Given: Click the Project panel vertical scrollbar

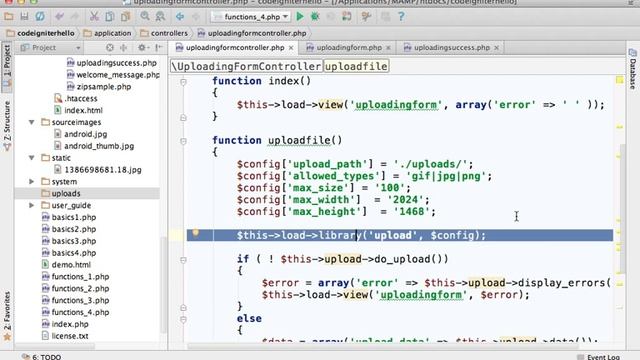Looking at the screenshot, I should [164, 284].
